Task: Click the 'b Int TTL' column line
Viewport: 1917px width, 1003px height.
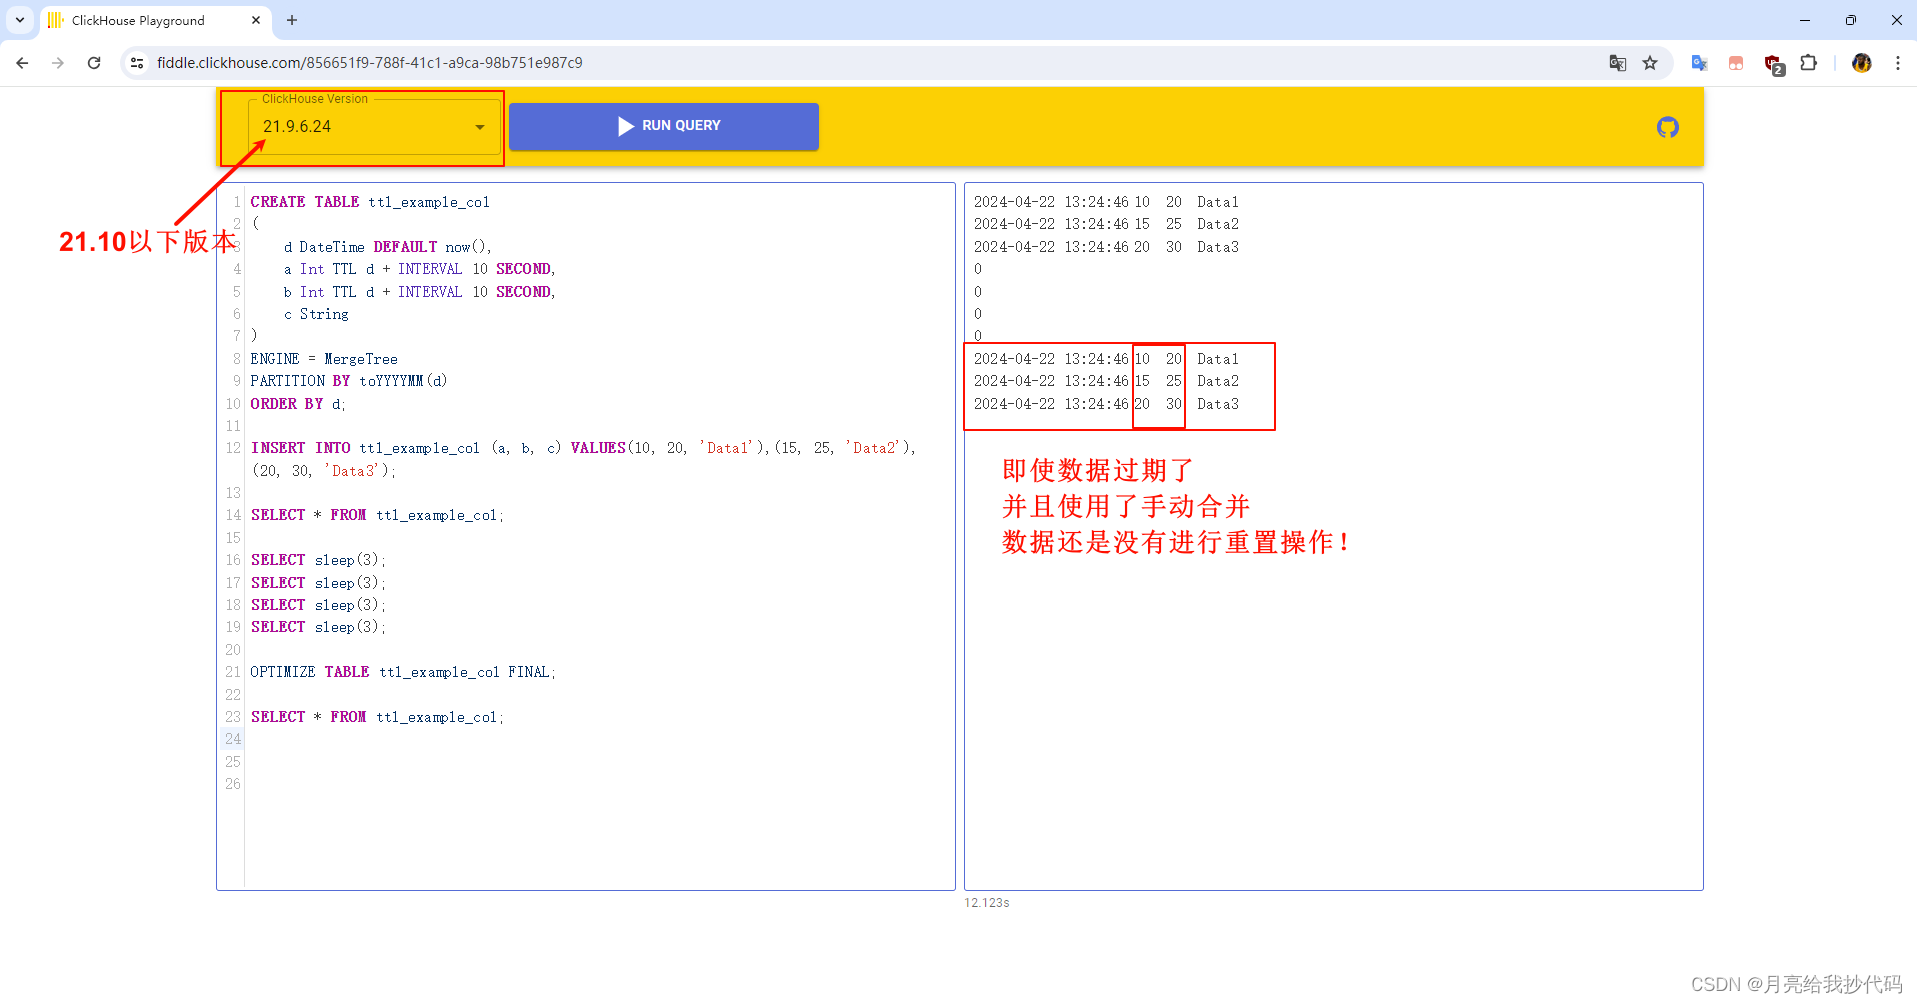Action: tap(419, 292)
